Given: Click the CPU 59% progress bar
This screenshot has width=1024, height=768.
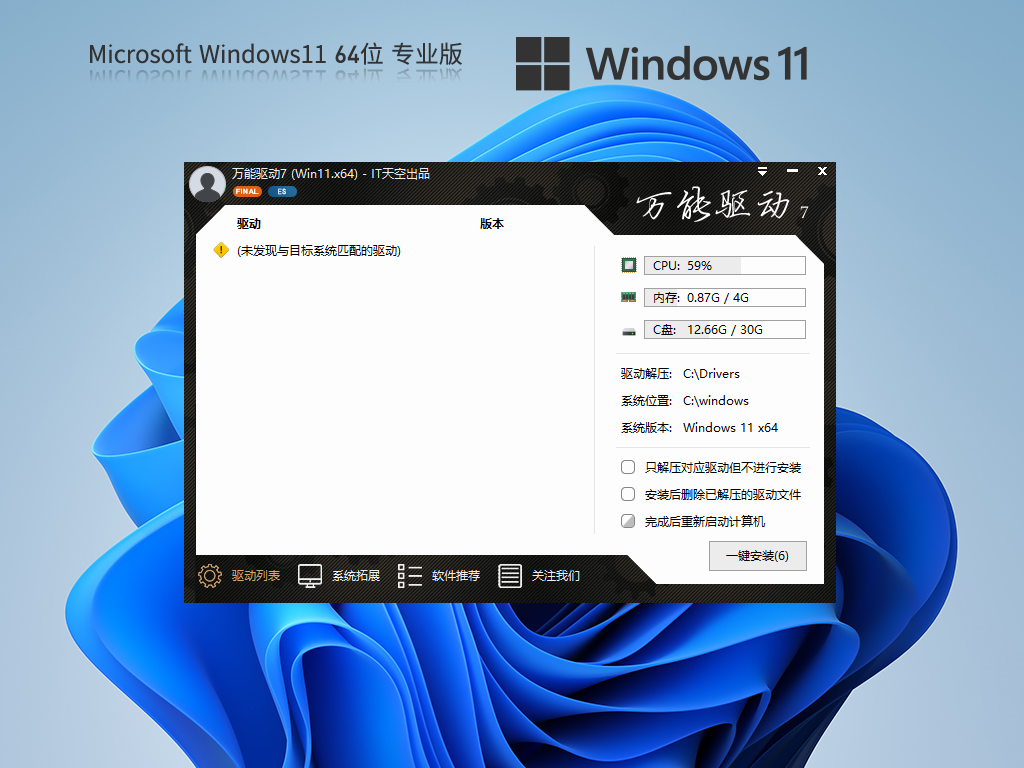Looking at the screenshot, I should (724, 265).
